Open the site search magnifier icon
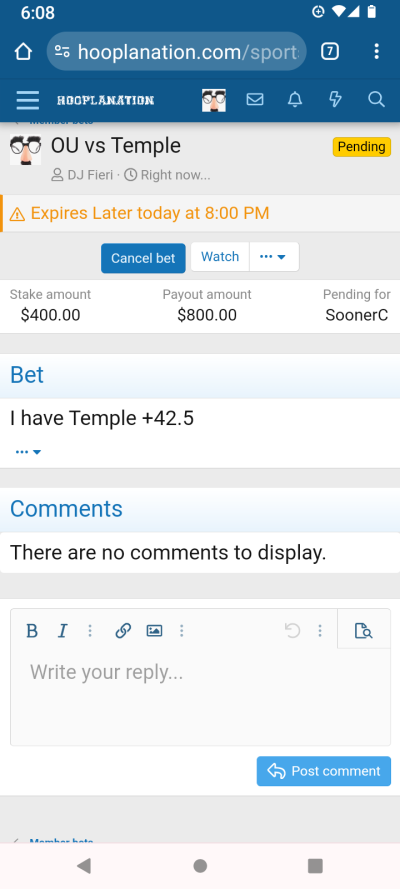This screenshot has width=400, height=889. tap(376, 100)
